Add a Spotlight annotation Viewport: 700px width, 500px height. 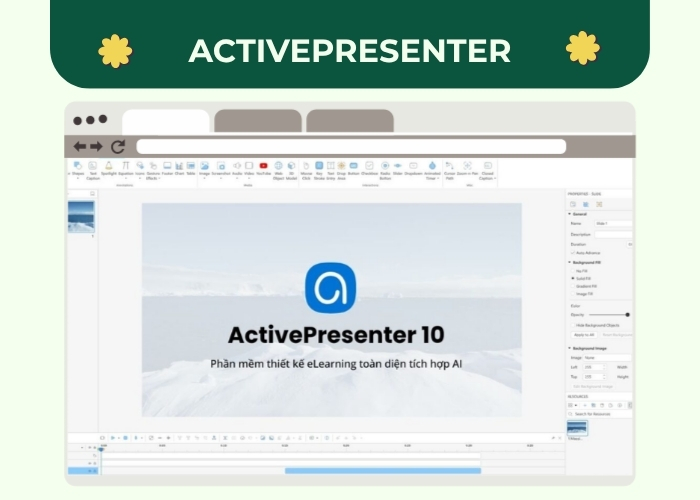tap(108, 169)
